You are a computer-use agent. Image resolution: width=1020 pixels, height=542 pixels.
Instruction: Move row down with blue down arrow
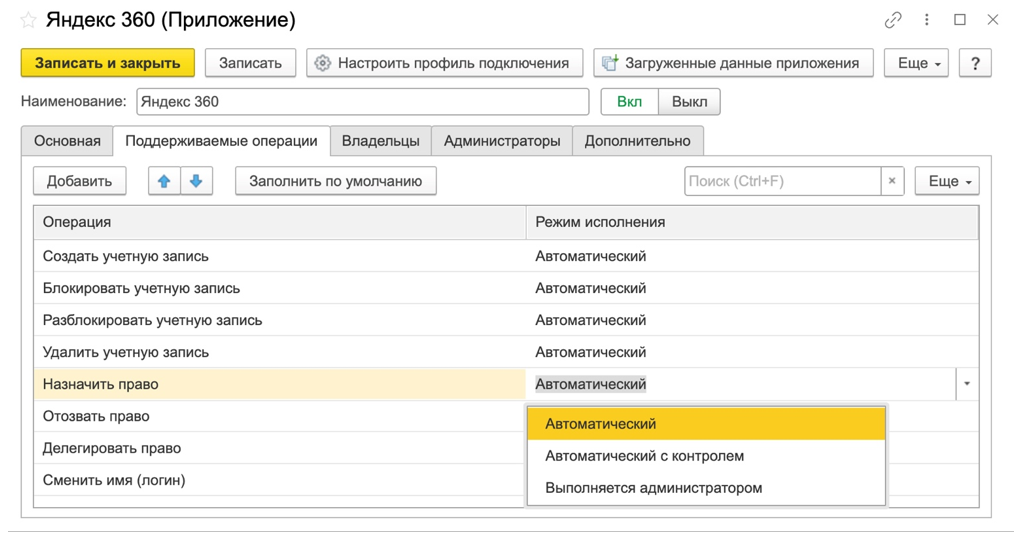coord(196,181)
